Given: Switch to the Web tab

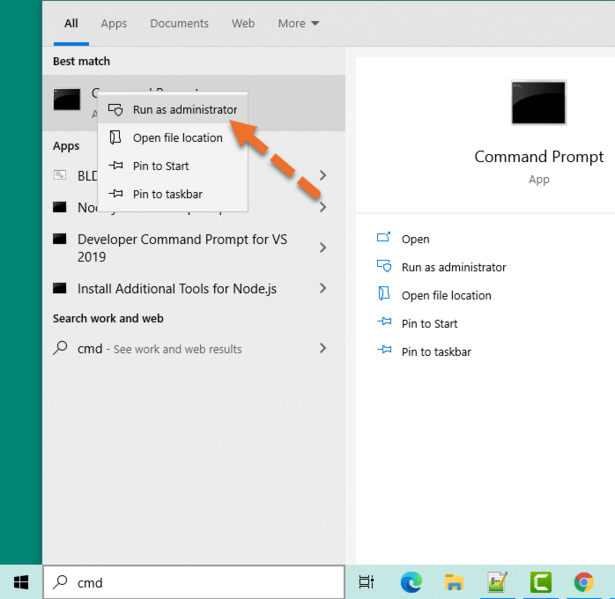Looking at the screenshot, I should coord(243,24).
